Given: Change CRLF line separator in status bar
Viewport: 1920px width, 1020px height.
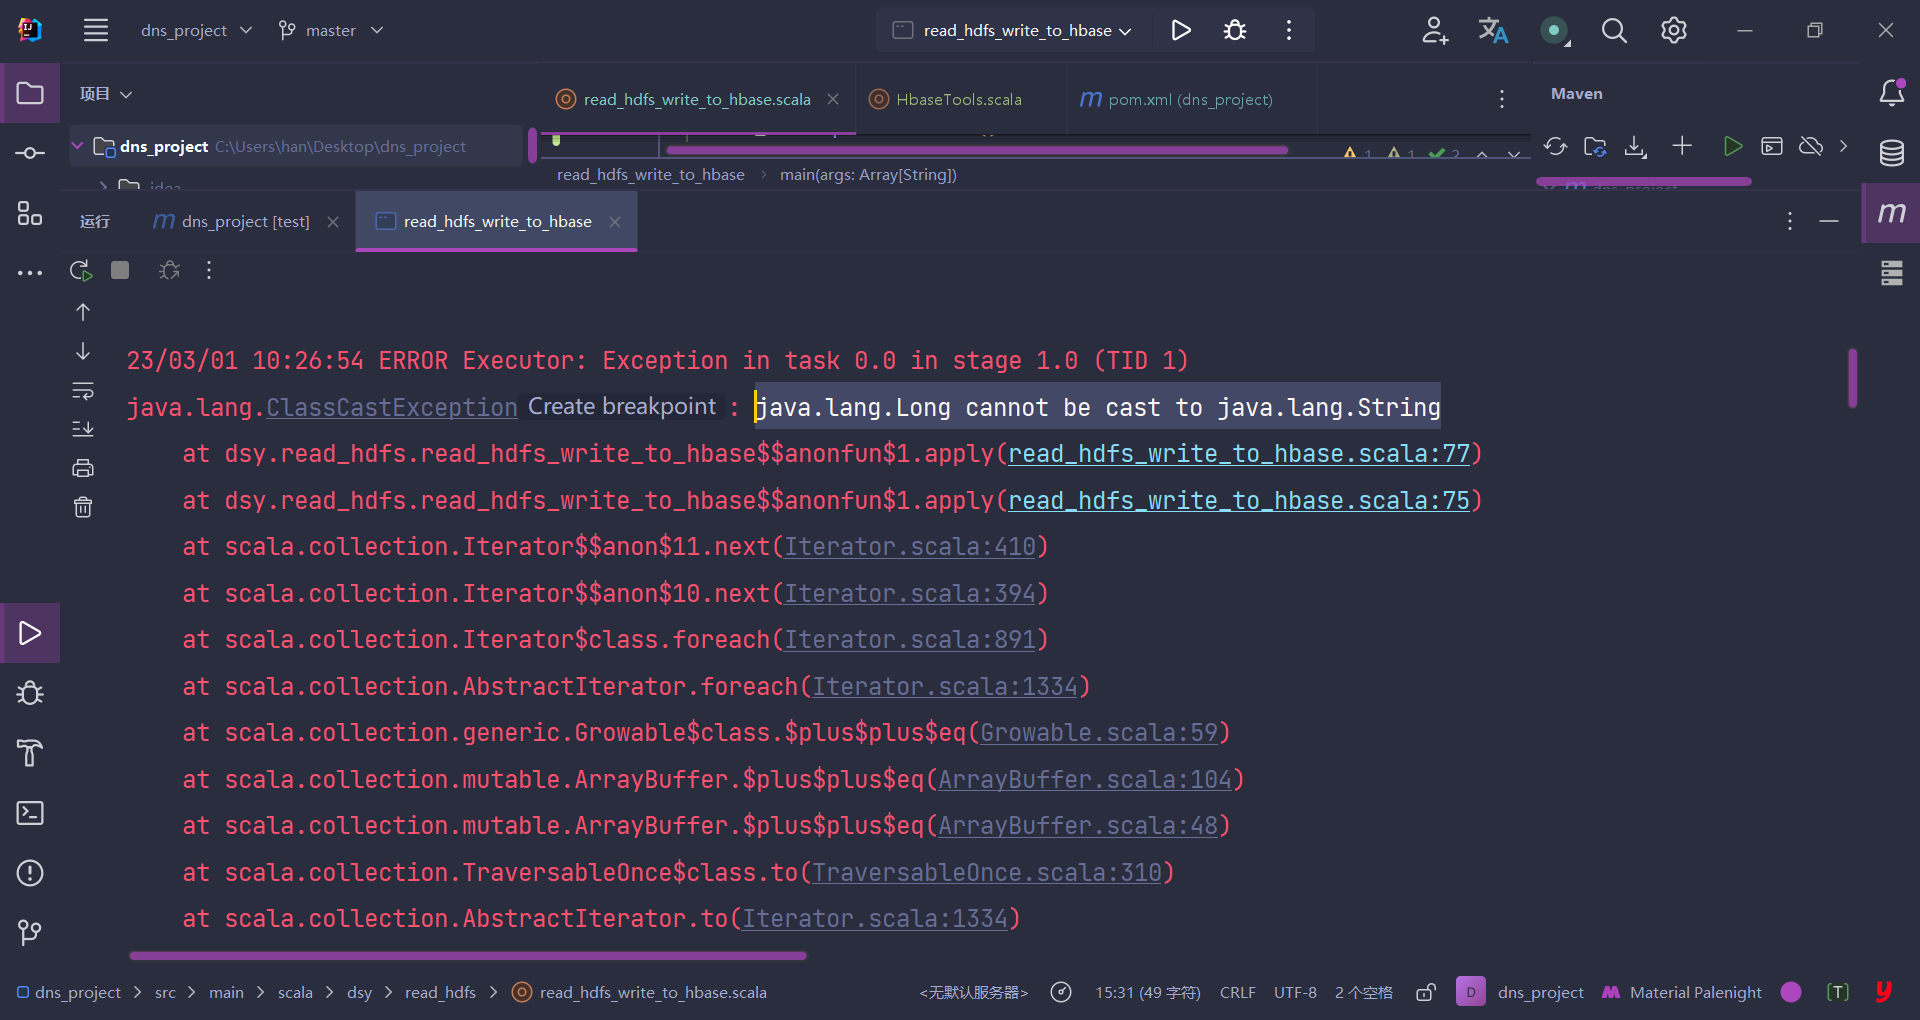Looking at the screenshot, I should point(1237,992).
